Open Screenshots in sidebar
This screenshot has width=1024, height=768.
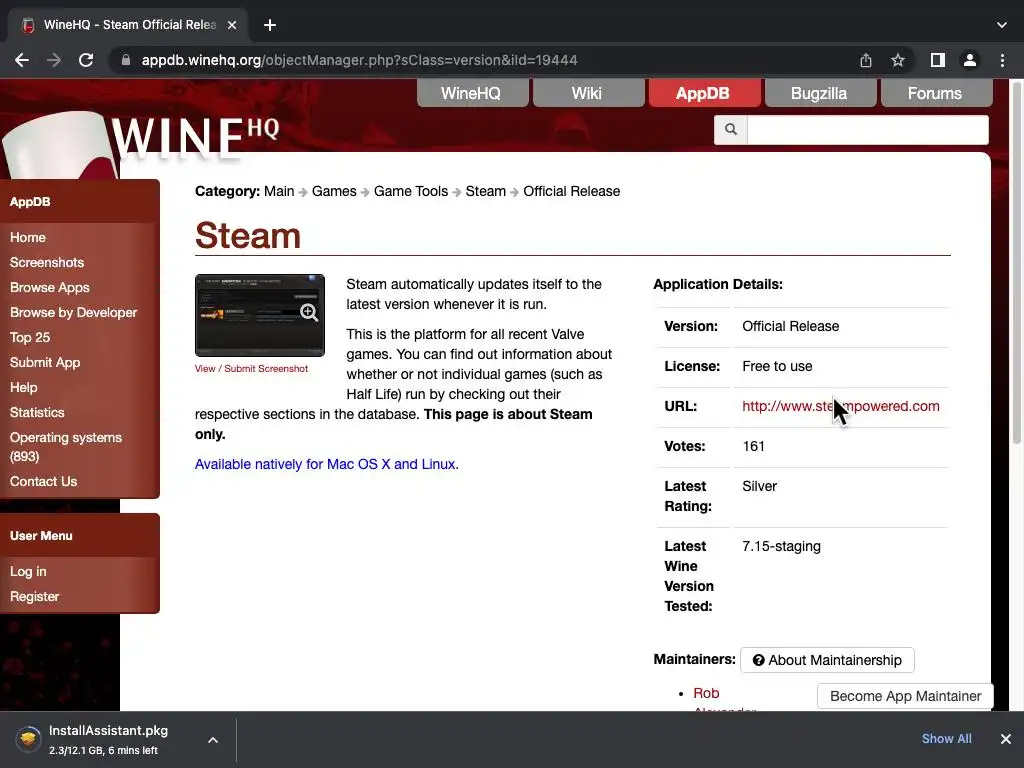[47, 263]
